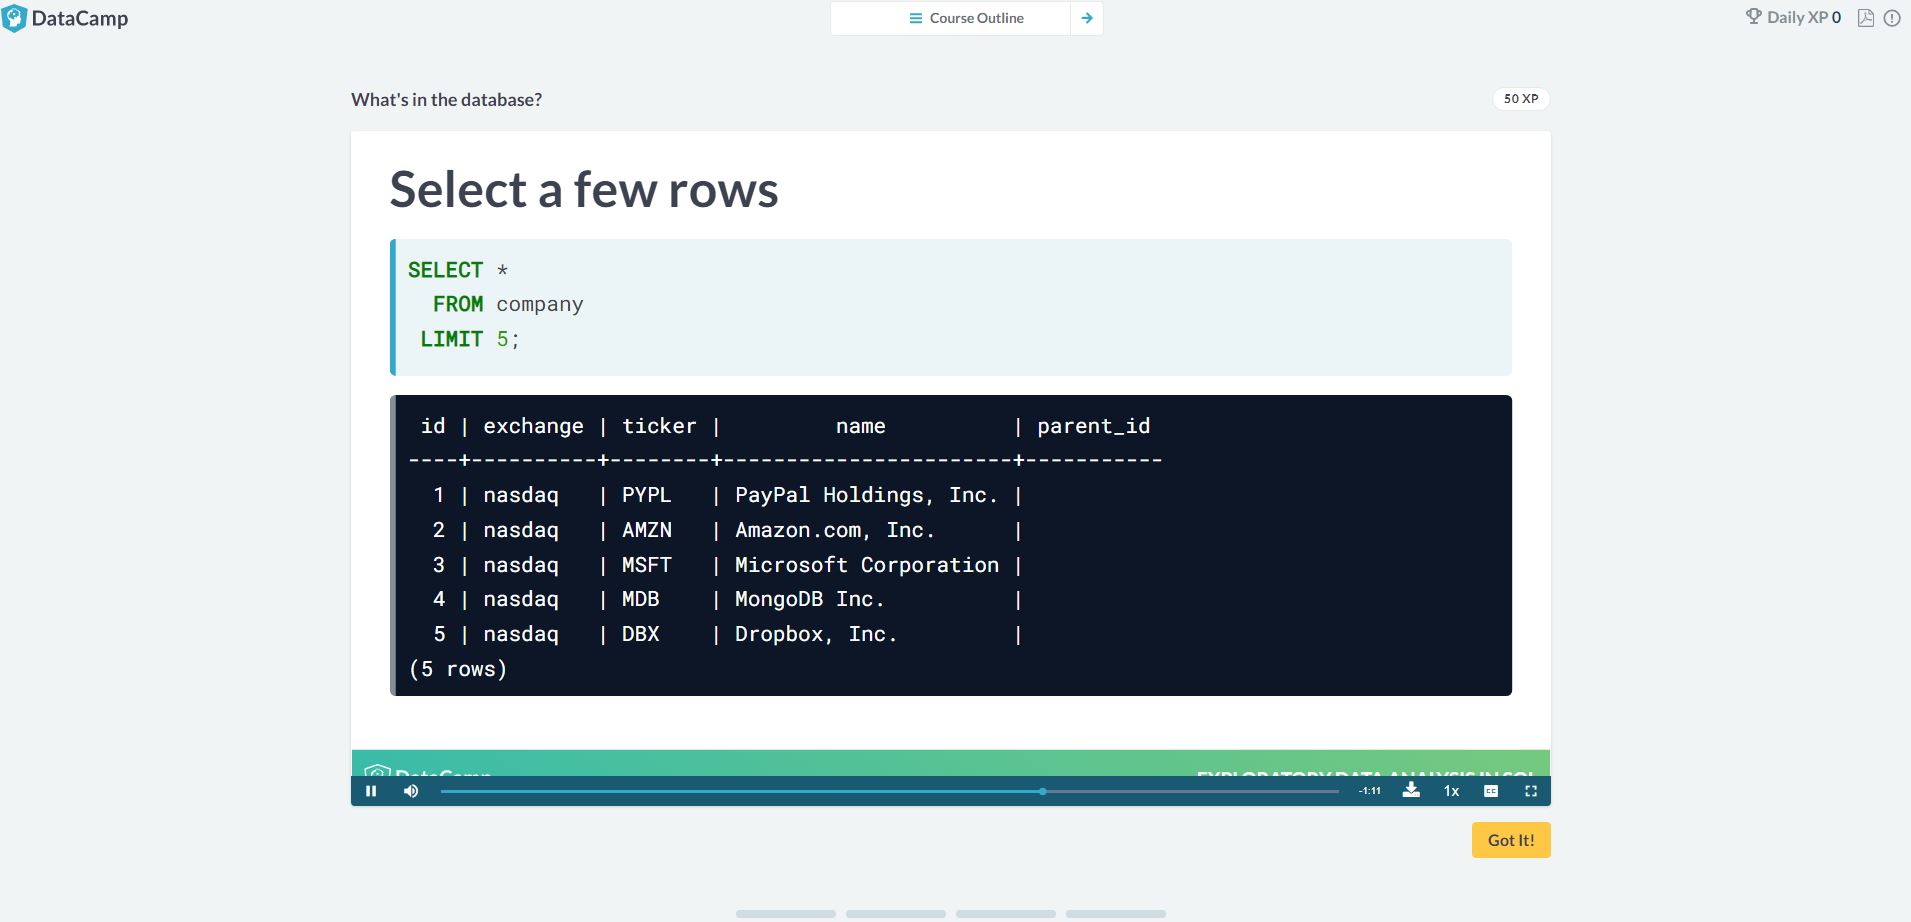This screenshot has height=922, width=1911.
Task: Select second progress step bar
Action: (896, 914)
